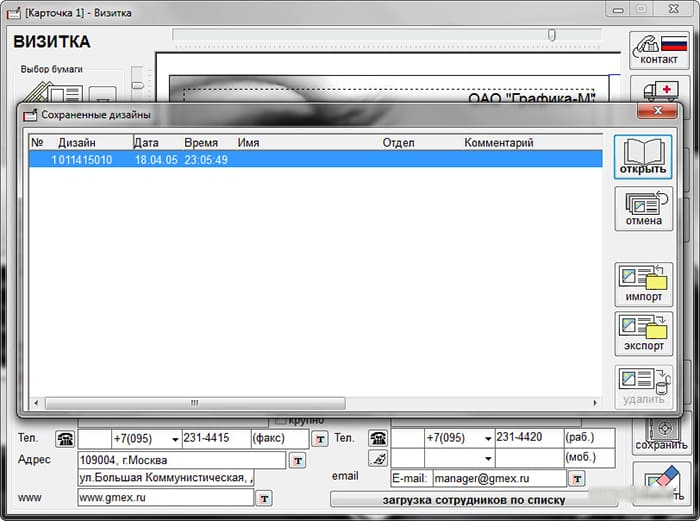Click the экспорт (export) design icon
700x521 pixels.
643,333
